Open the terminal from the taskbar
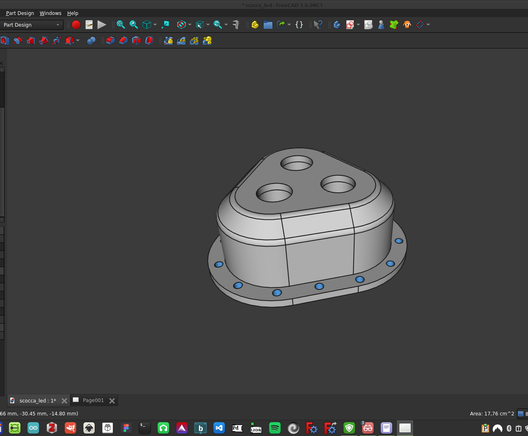 pos(144,428)
